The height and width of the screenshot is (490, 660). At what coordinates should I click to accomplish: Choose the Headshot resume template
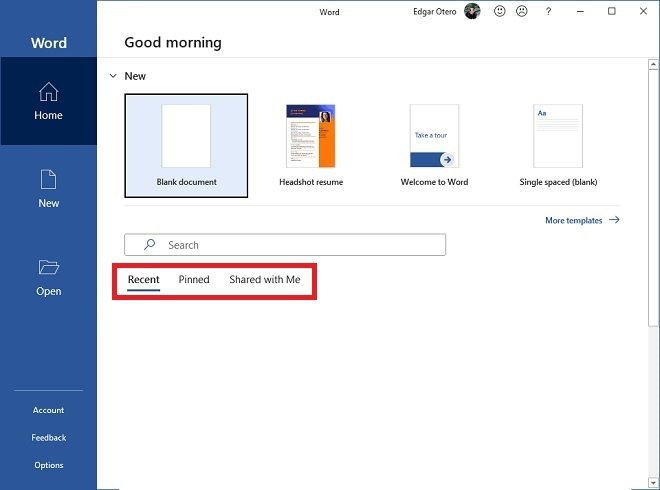tap(311, 146)
